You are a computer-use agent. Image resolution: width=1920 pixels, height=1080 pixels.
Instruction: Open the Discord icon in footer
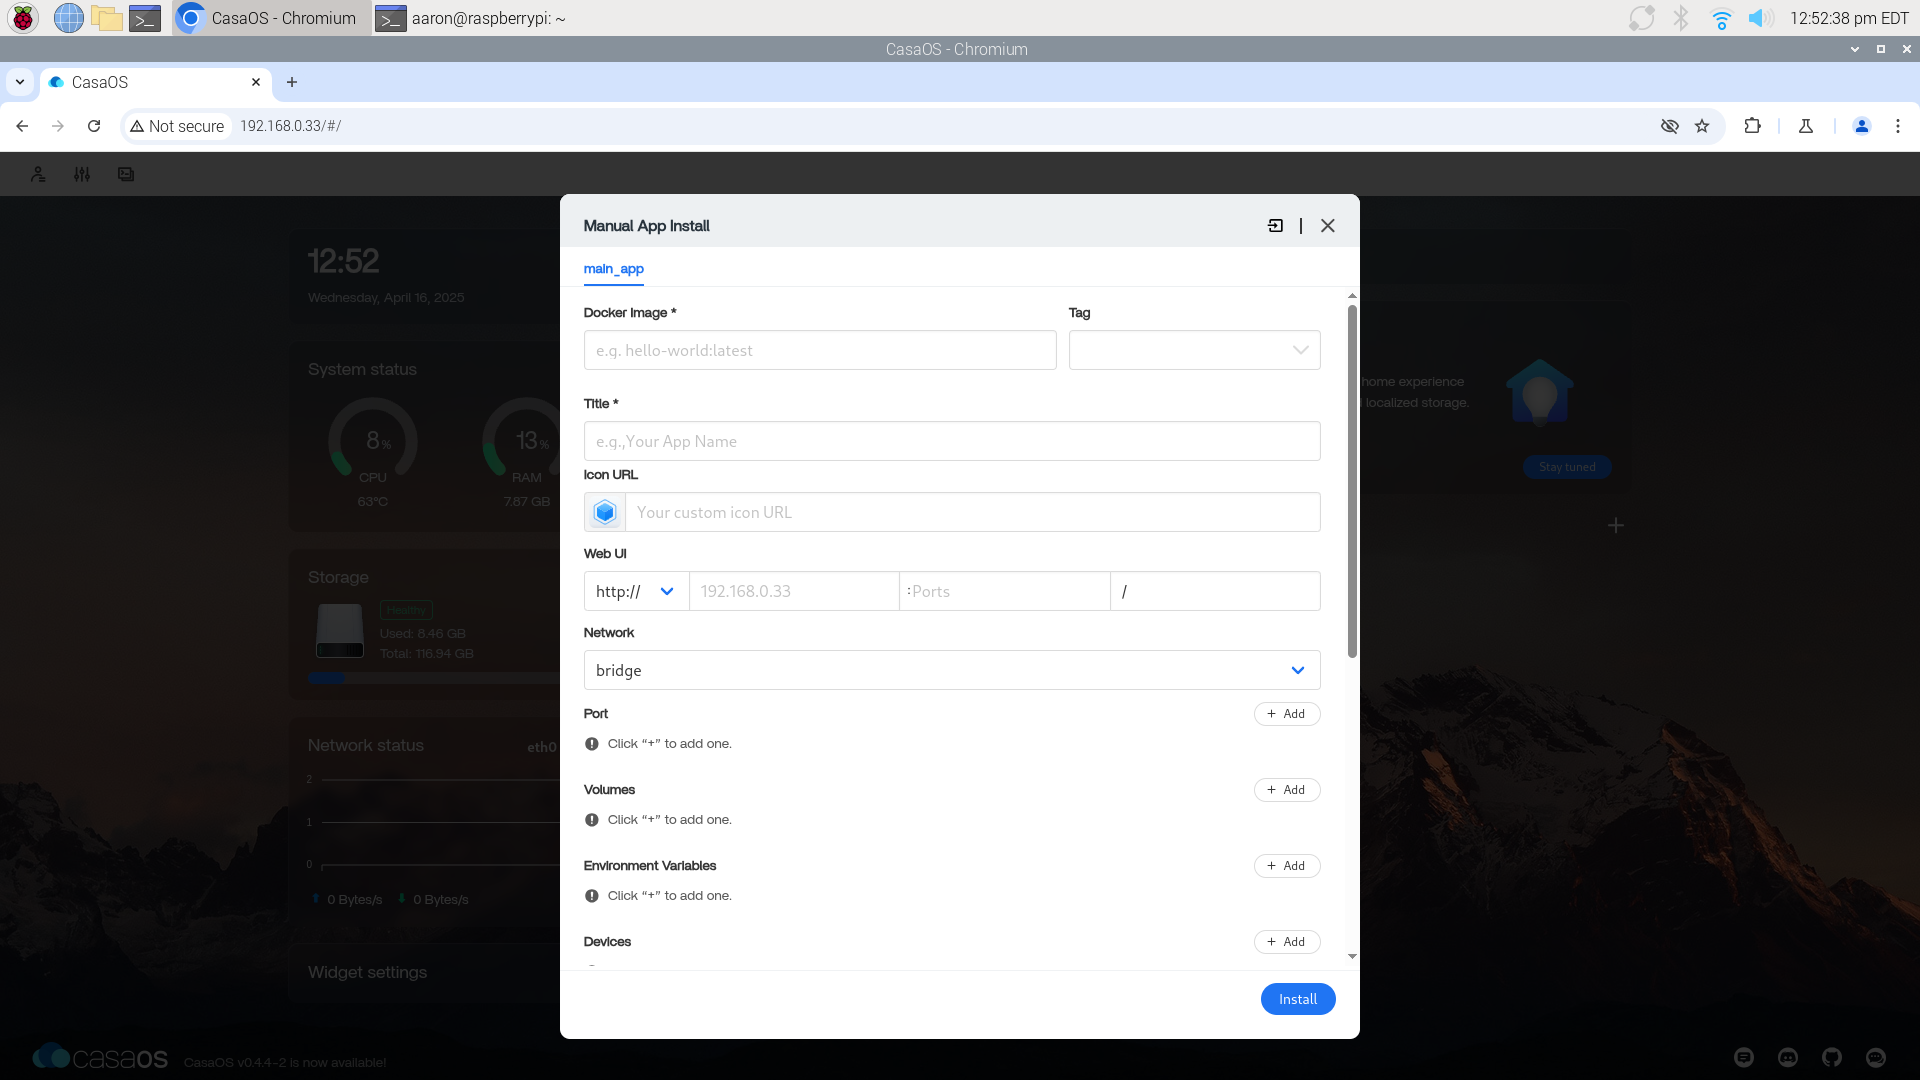point(1788,1057)
